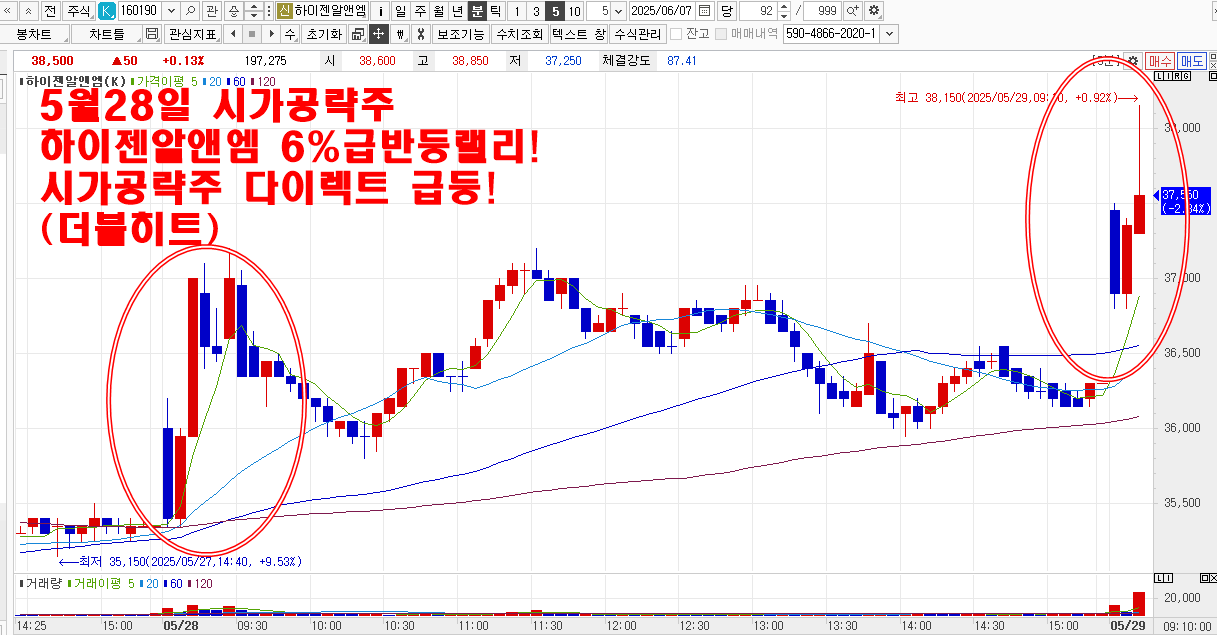
Task: Select daily 일 chart period
Action: pos(400,11)
